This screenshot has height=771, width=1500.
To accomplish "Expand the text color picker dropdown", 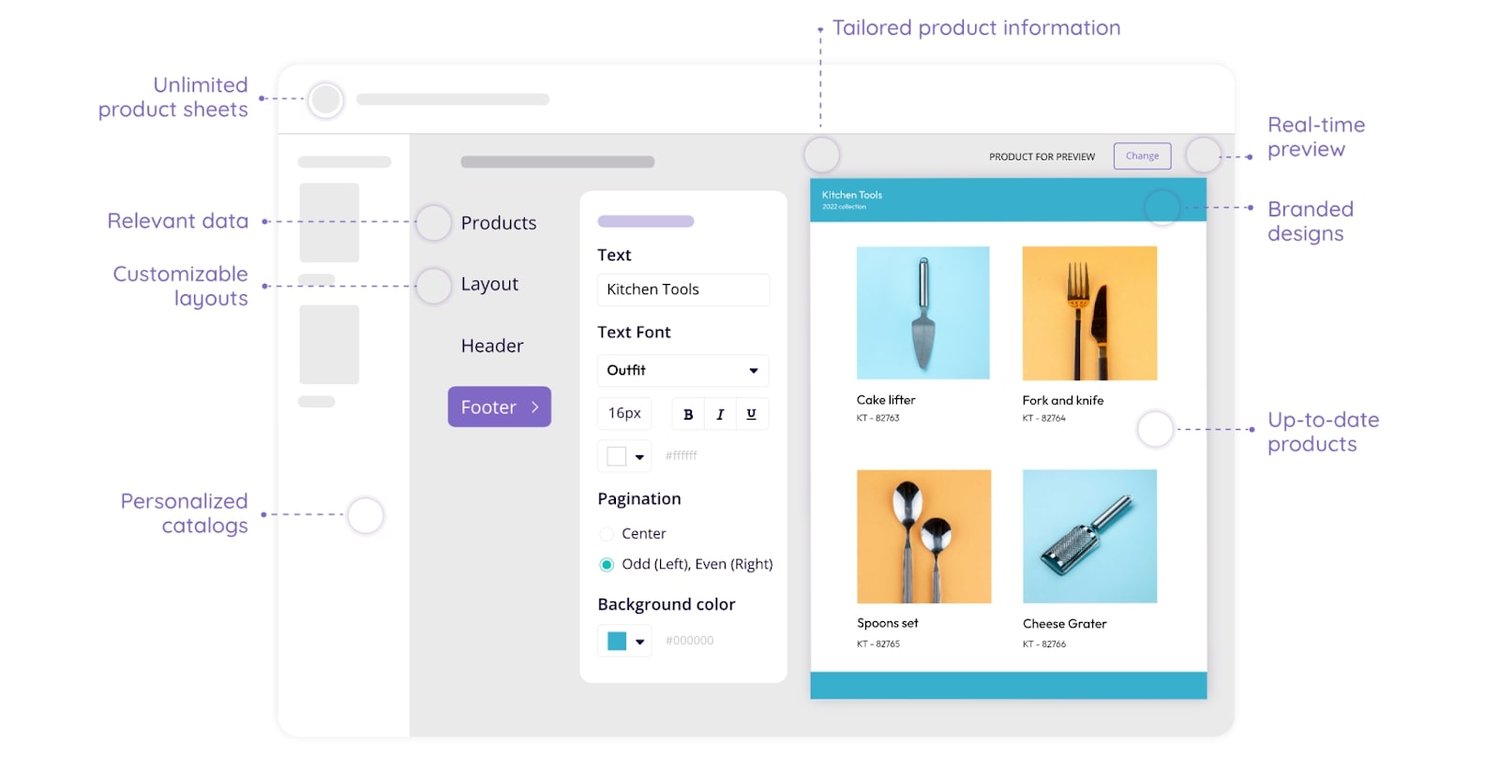I will tap(640, 455).
